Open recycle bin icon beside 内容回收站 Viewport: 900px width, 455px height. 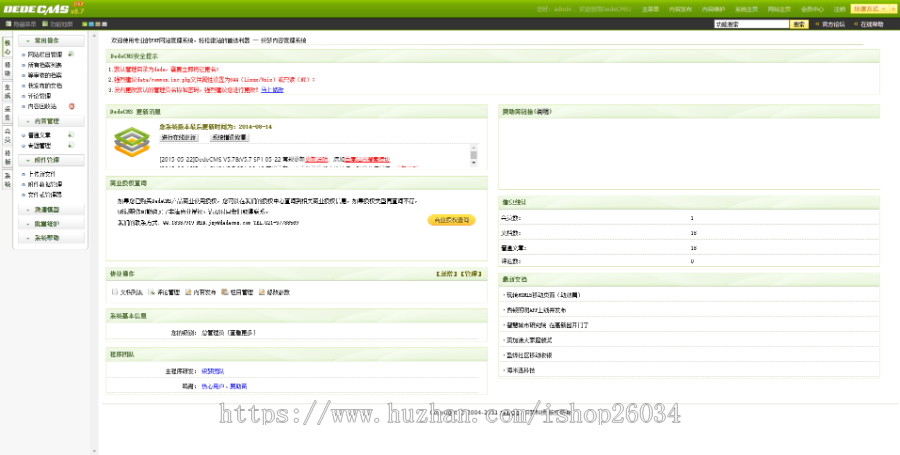[71, 105]
